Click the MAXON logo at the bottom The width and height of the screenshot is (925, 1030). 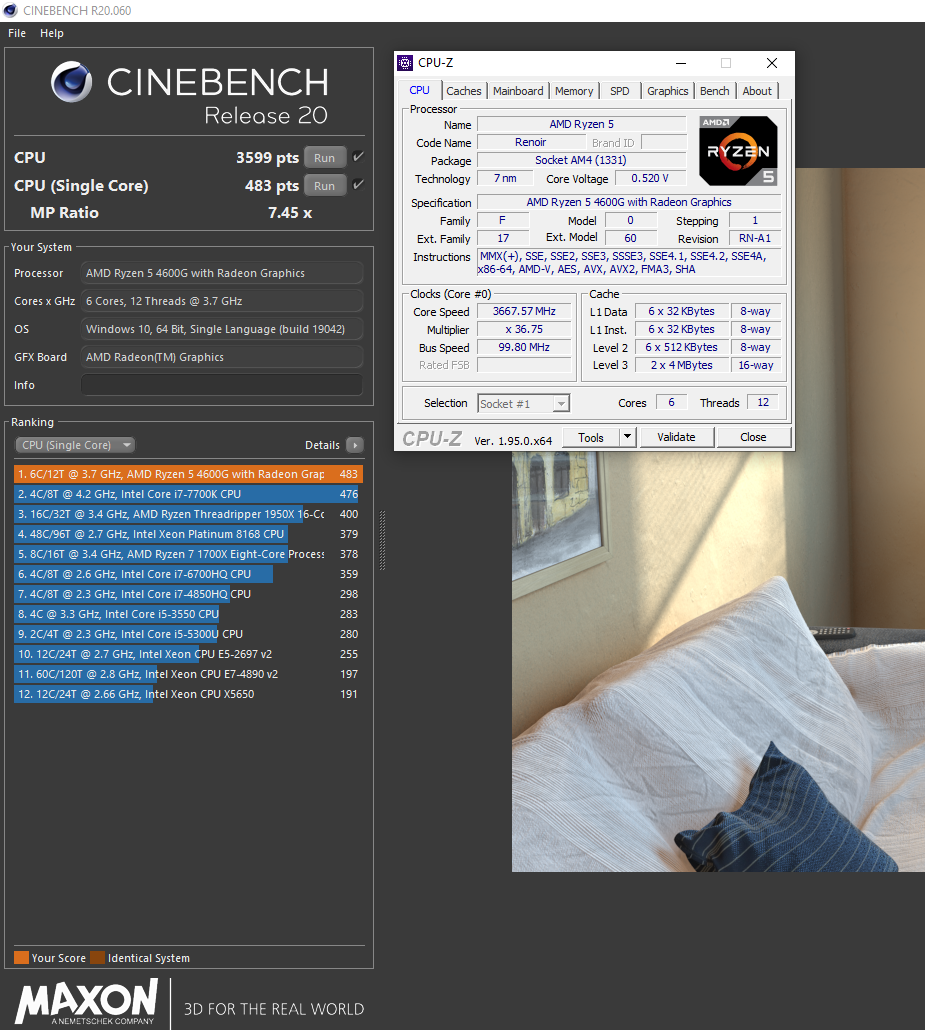click(x=87, y=1002)
